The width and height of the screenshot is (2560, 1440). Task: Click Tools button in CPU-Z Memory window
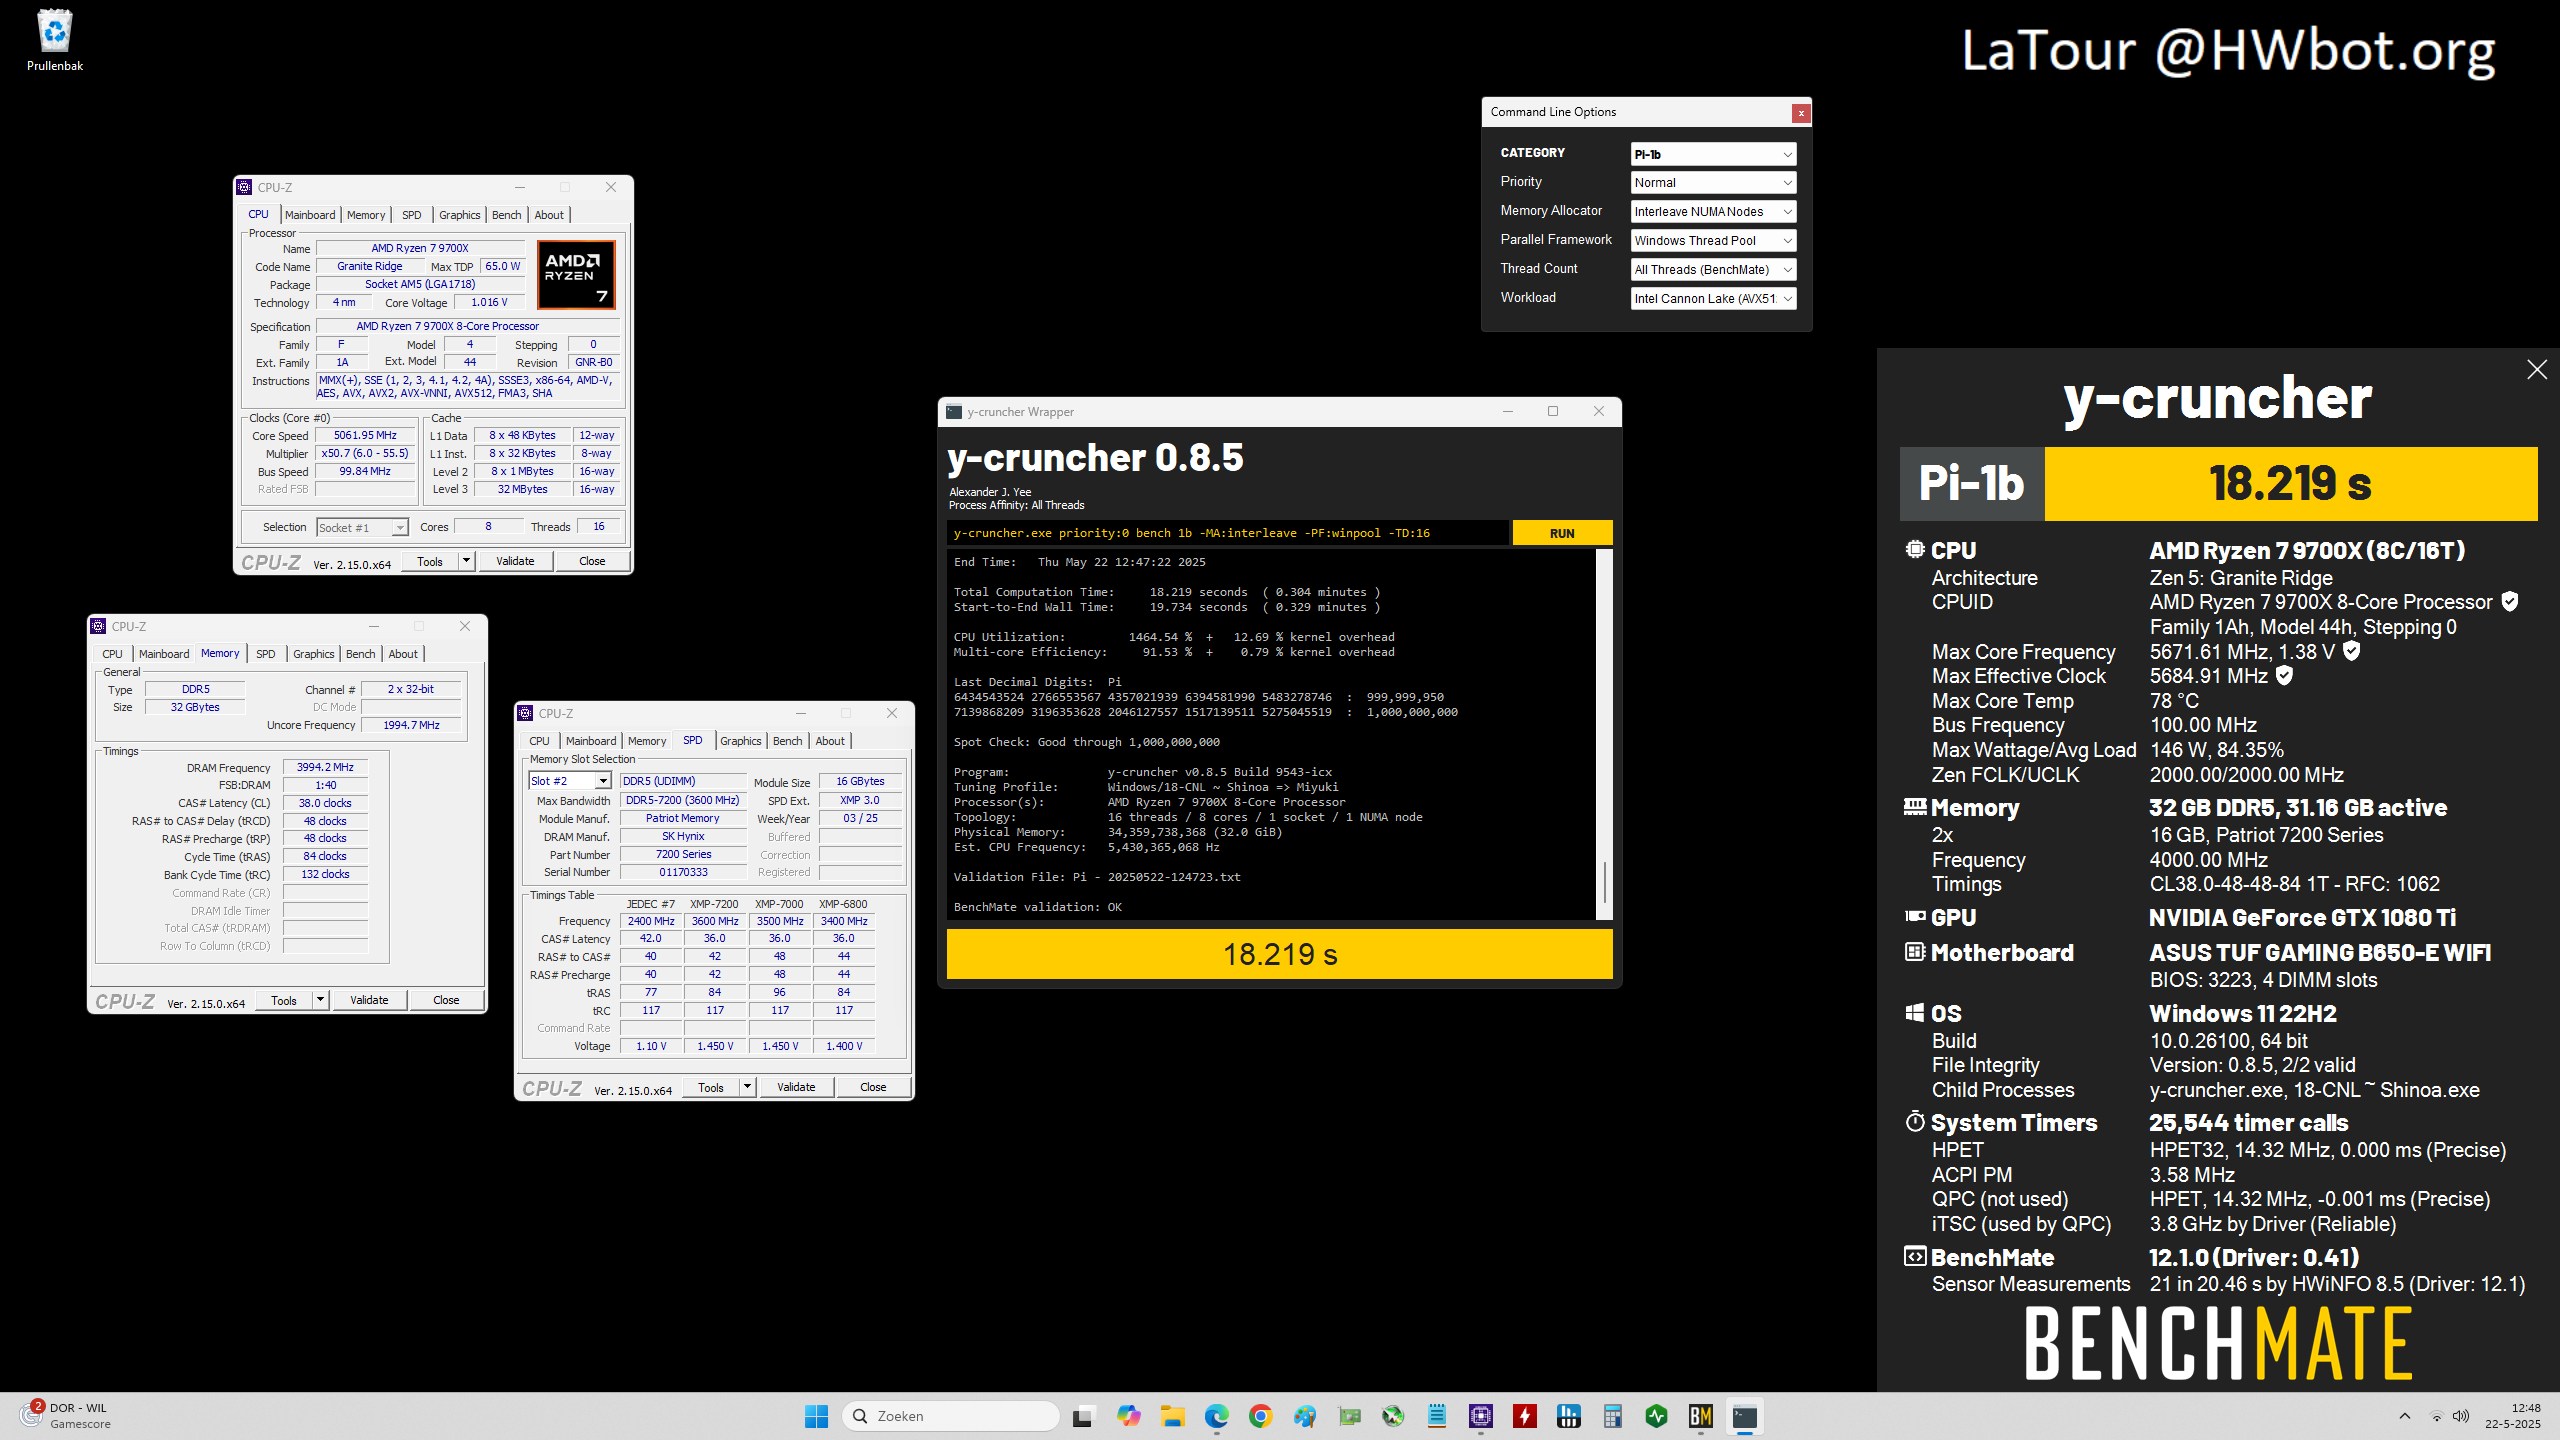pos(284,1000)
